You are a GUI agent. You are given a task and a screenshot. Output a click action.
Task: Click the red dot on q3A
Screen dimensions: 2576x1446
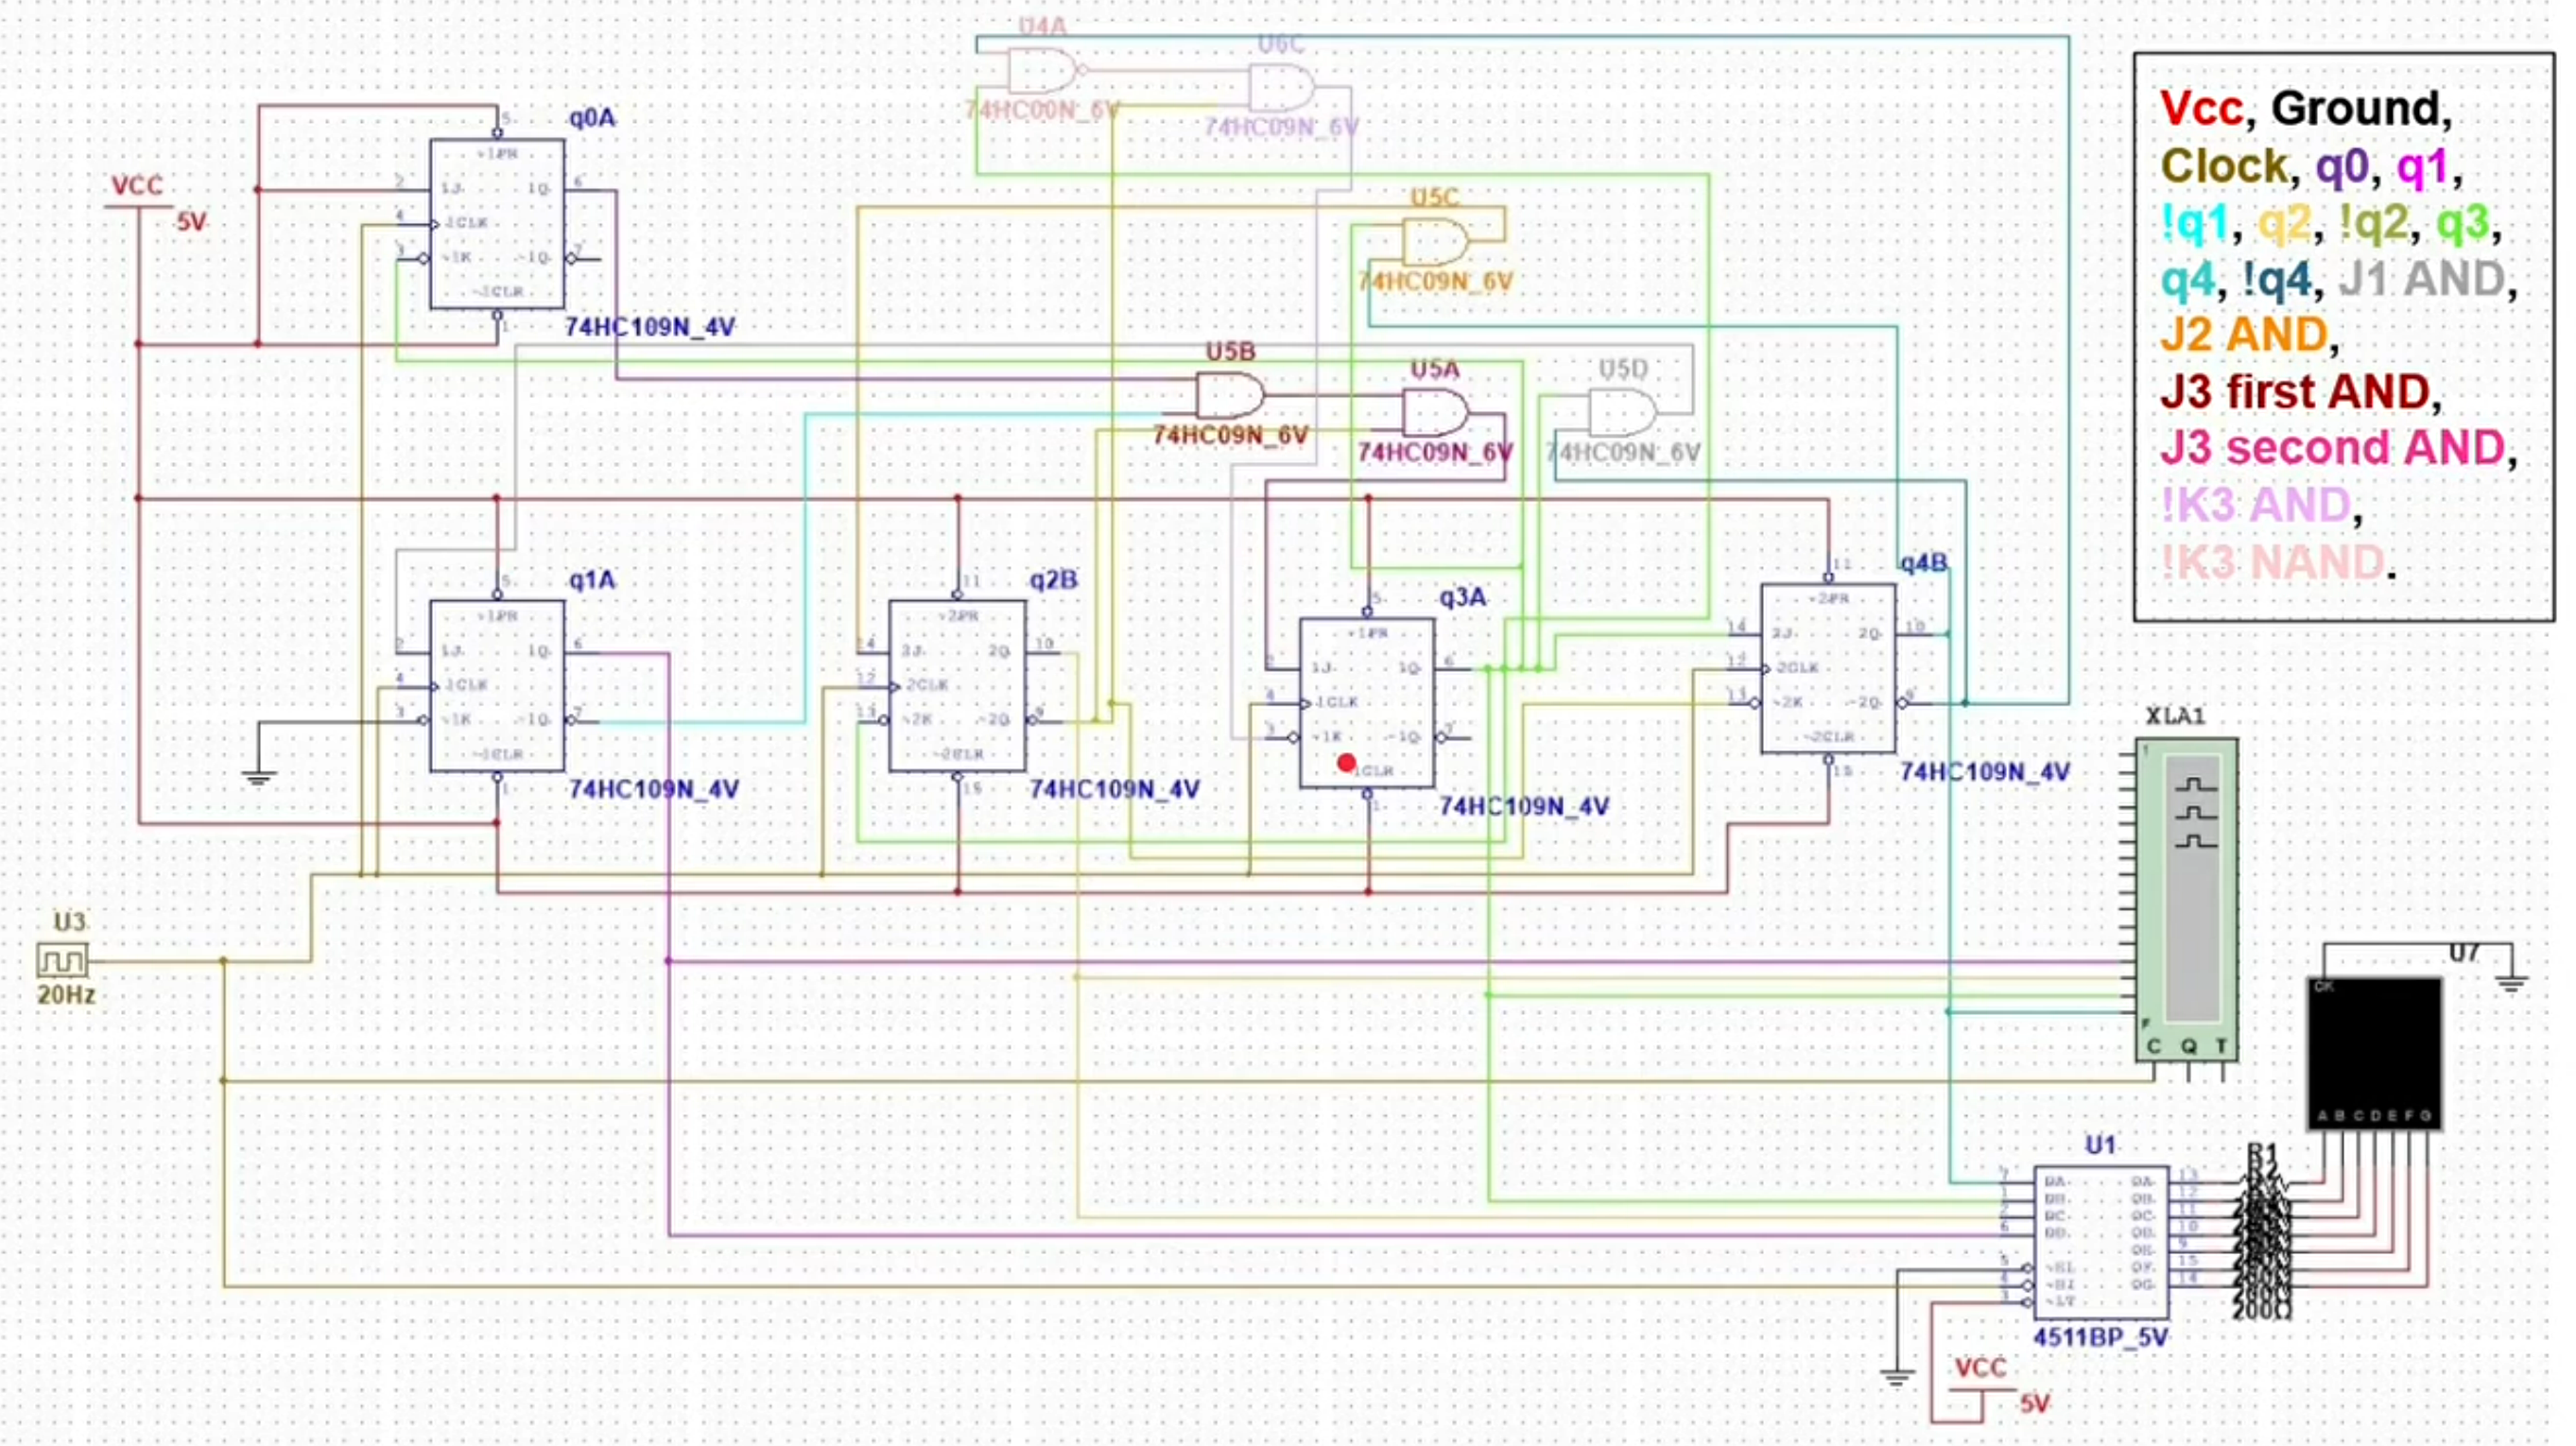coord(1346,763)
